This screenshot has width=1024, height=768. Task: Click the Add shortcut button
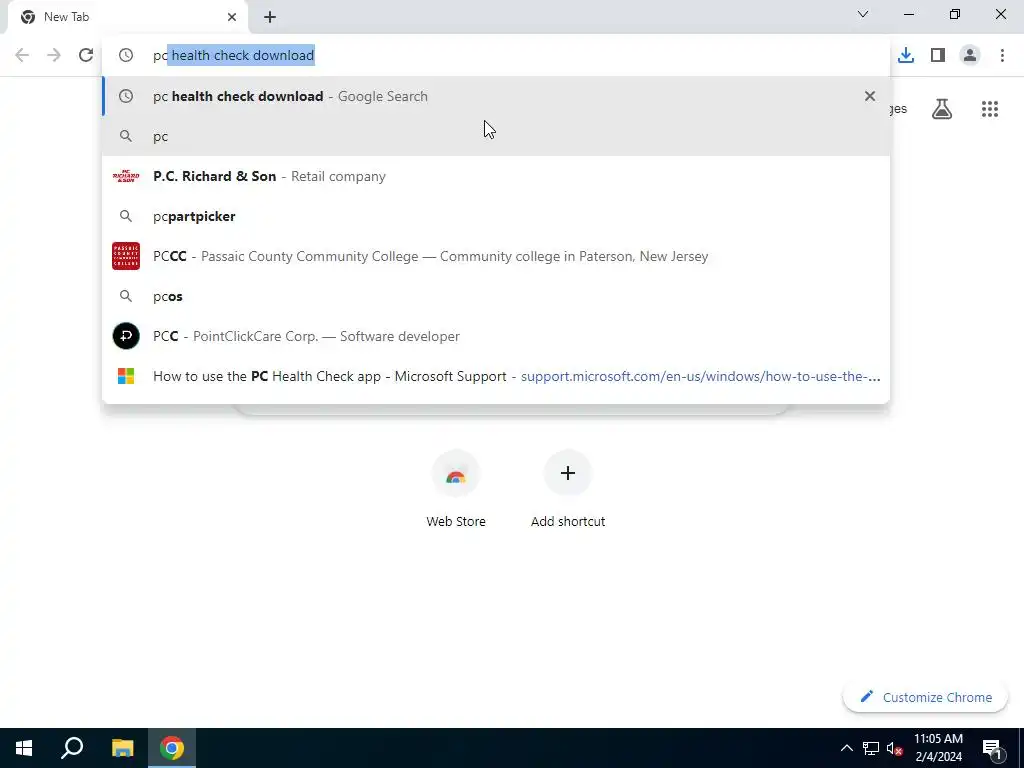point(568,489)
